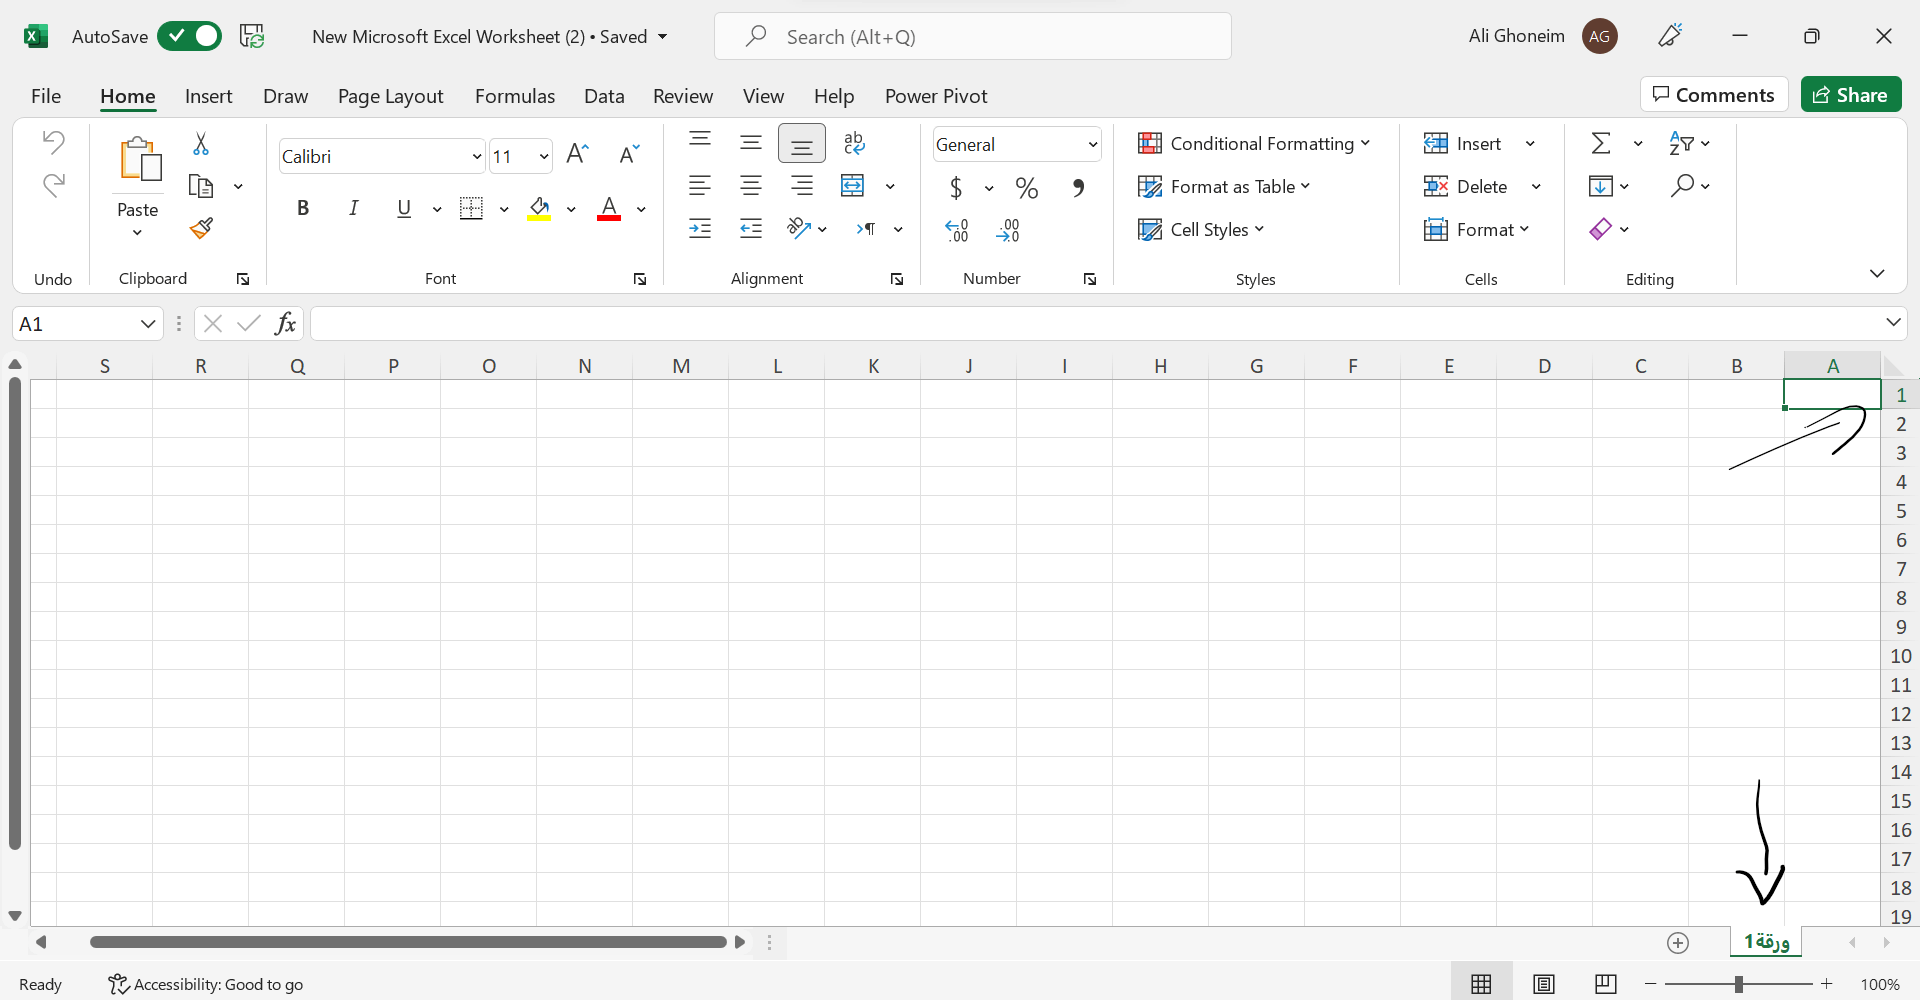Expand Format as Table menu
Viewport: 1920px width, 1000px height.
1224,186
